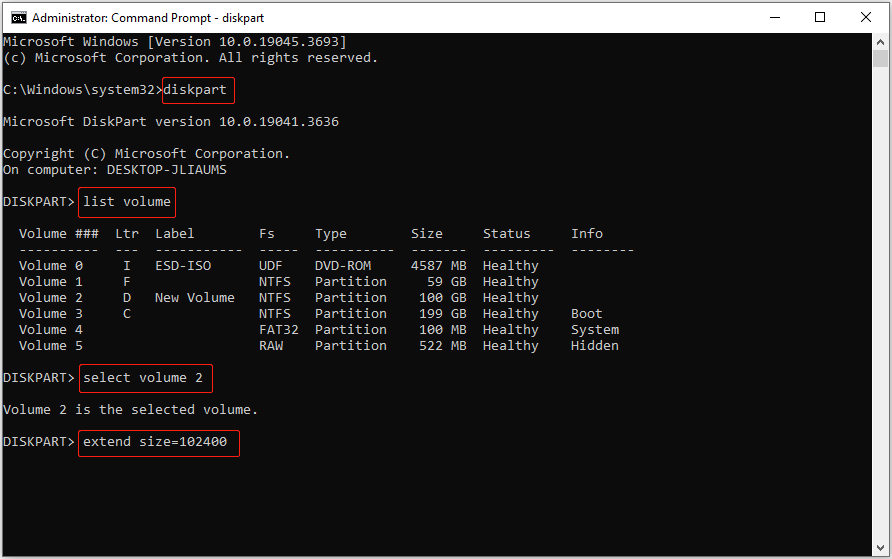Click the 'C:\Windows\system32>' prompt text
The image size is (892, 559).
[x=82, y=90]
